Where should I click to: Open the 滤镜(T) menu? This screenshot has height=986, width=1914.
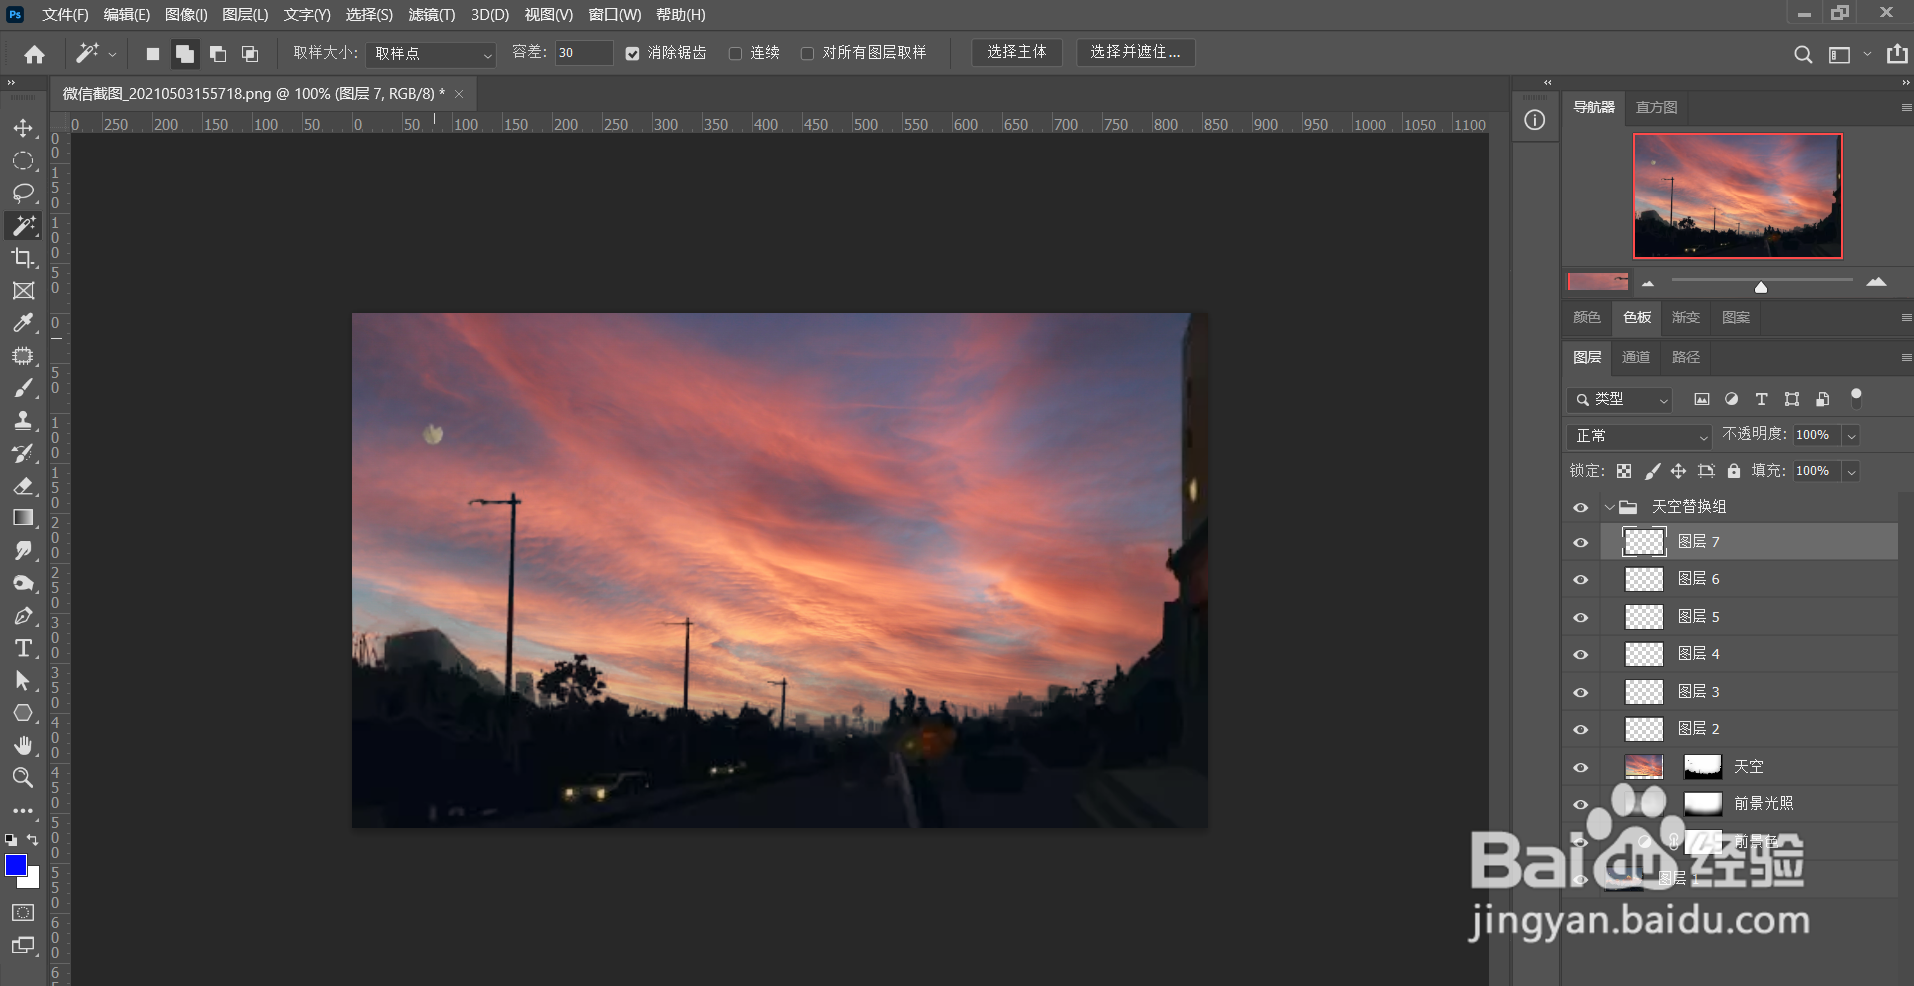click(x=432, y=15)
